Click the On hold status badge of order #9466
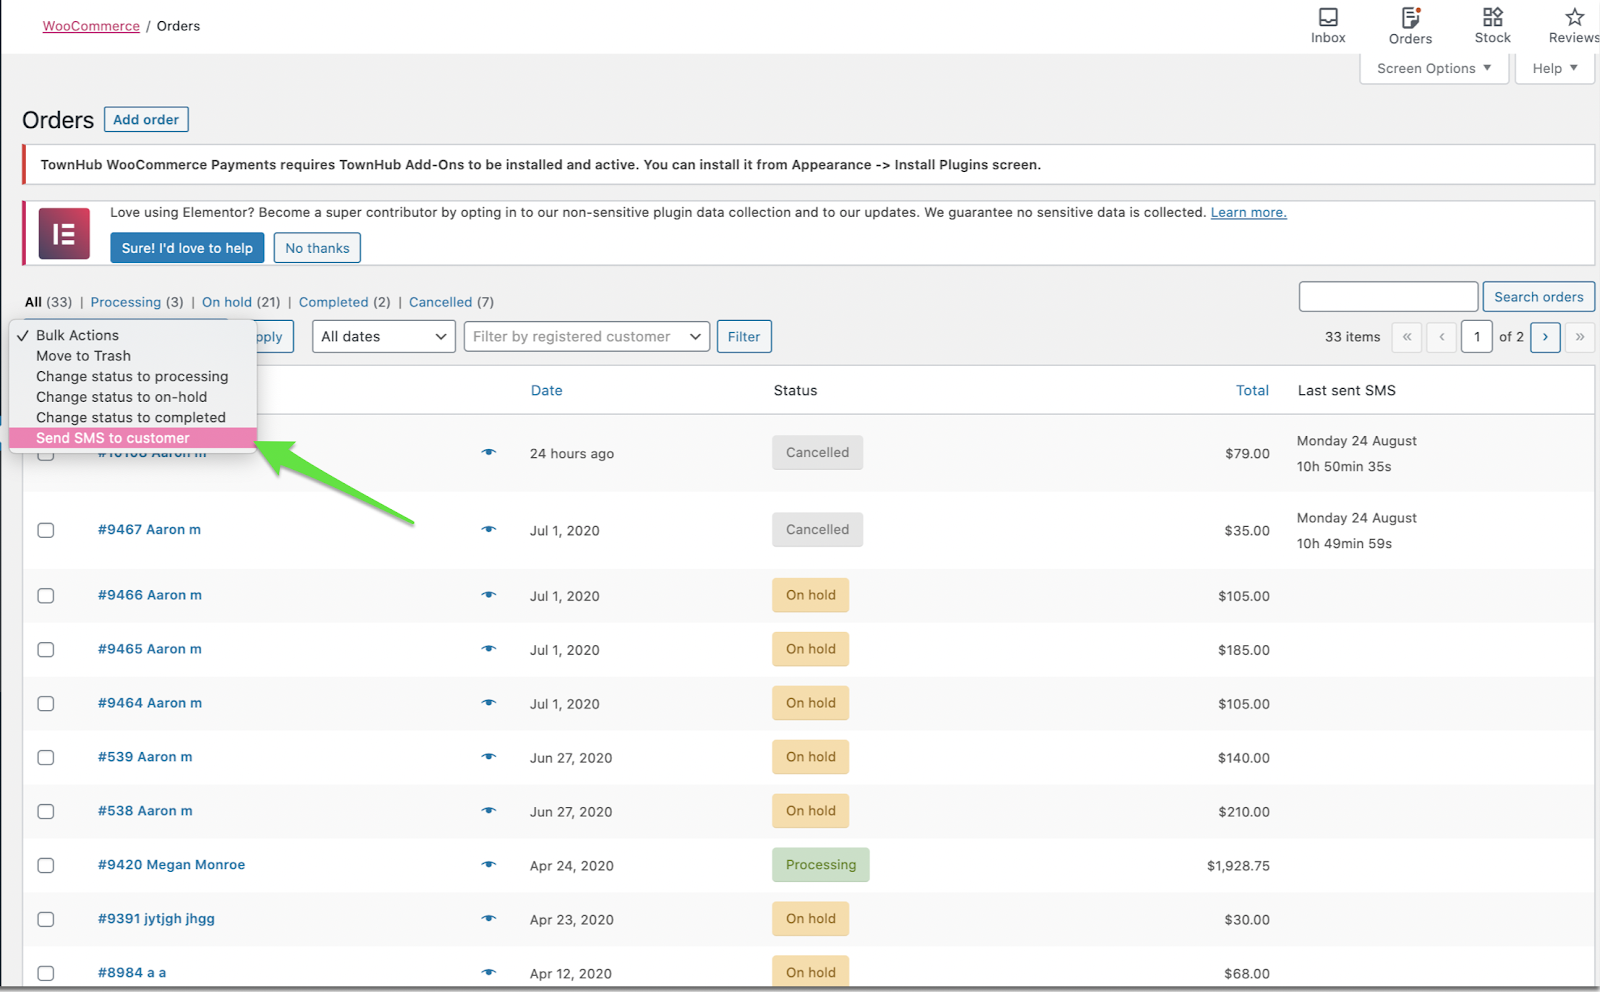The height and width of the screenshot is (992, 1600). tap(811, 595)
